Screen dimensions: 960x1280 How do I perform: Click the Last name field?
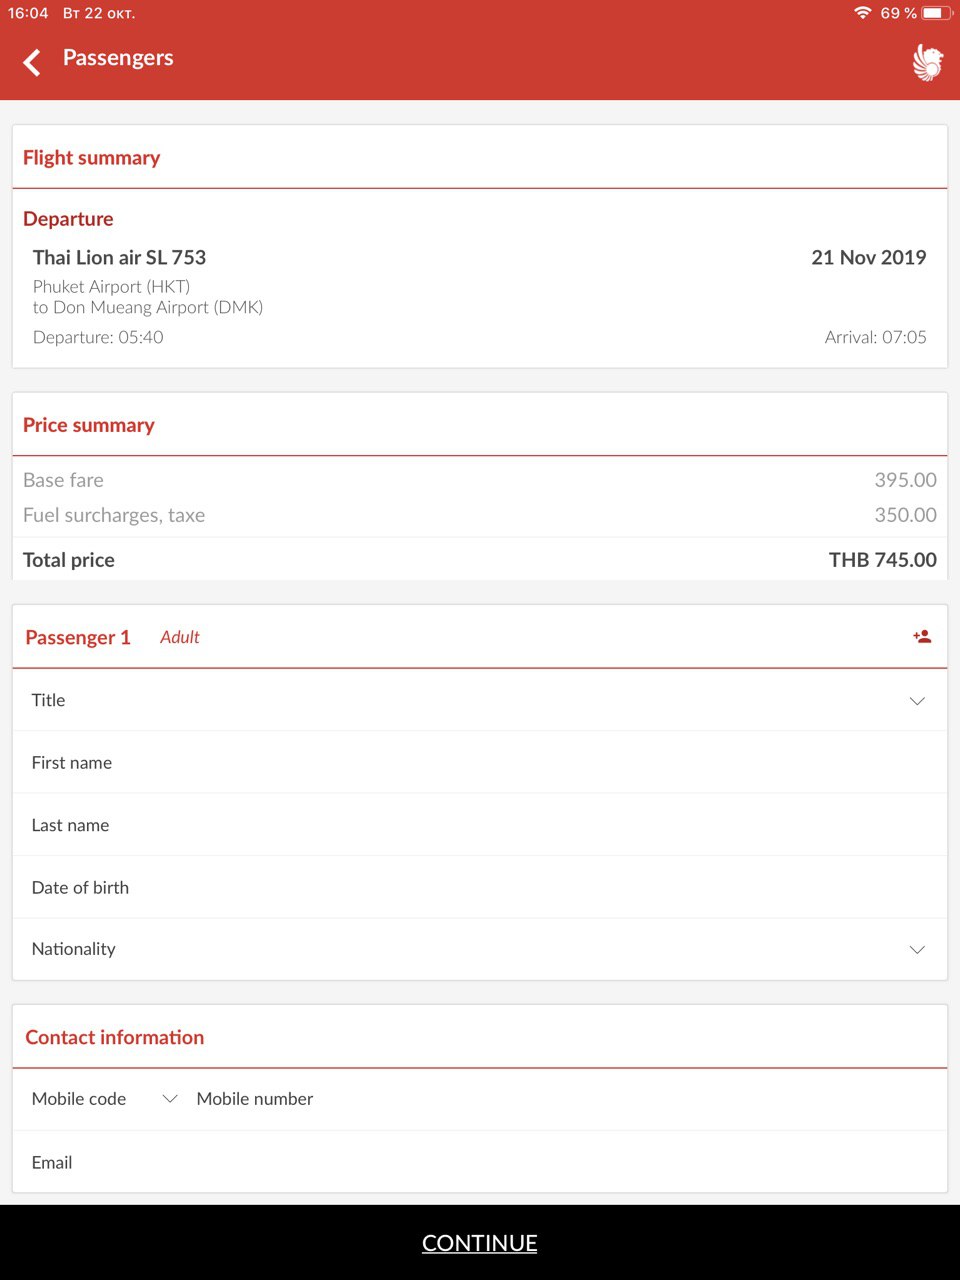[x=480, y=825]
